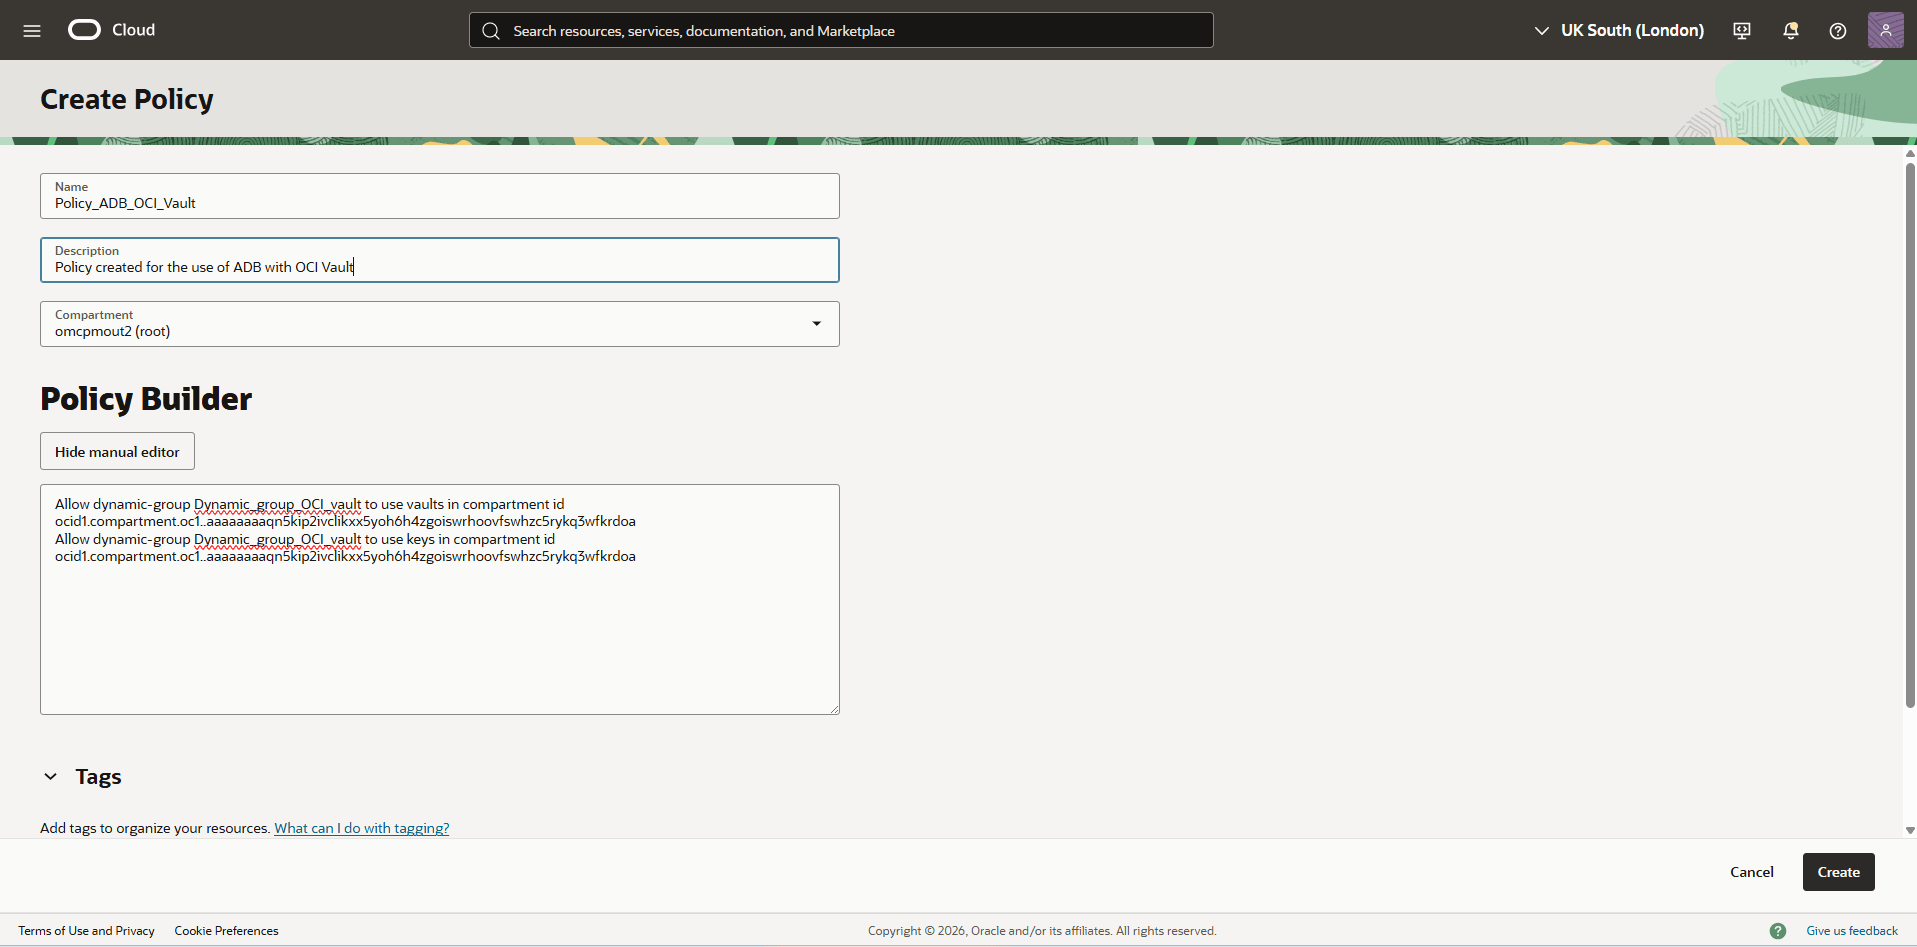The height and width of the screenshot is (947, 1917).
Task: Open the UK South (London) region selector
Action: pyautogui.click(x=1619, y=30)
